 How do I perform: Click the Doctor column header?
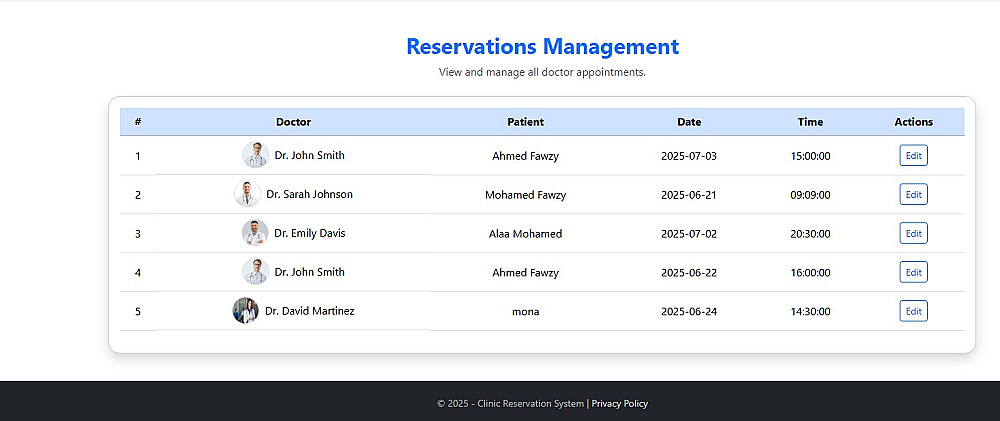294,122
